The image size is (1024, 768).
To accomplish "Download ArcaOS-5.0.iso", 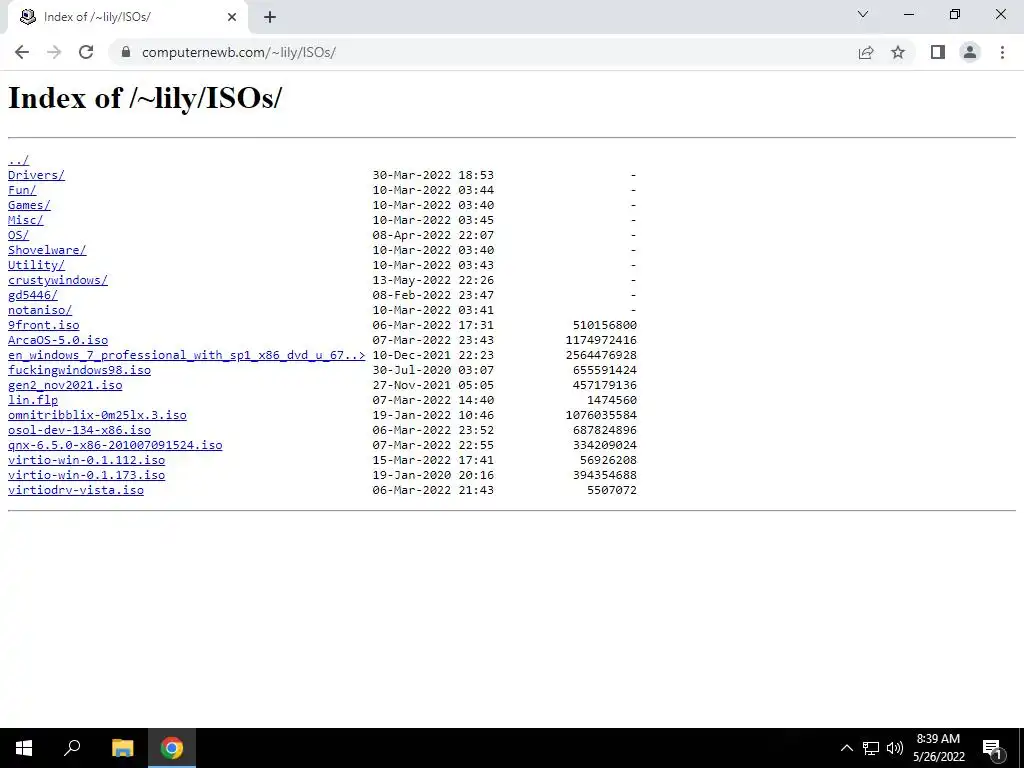I will pos(58,340).
